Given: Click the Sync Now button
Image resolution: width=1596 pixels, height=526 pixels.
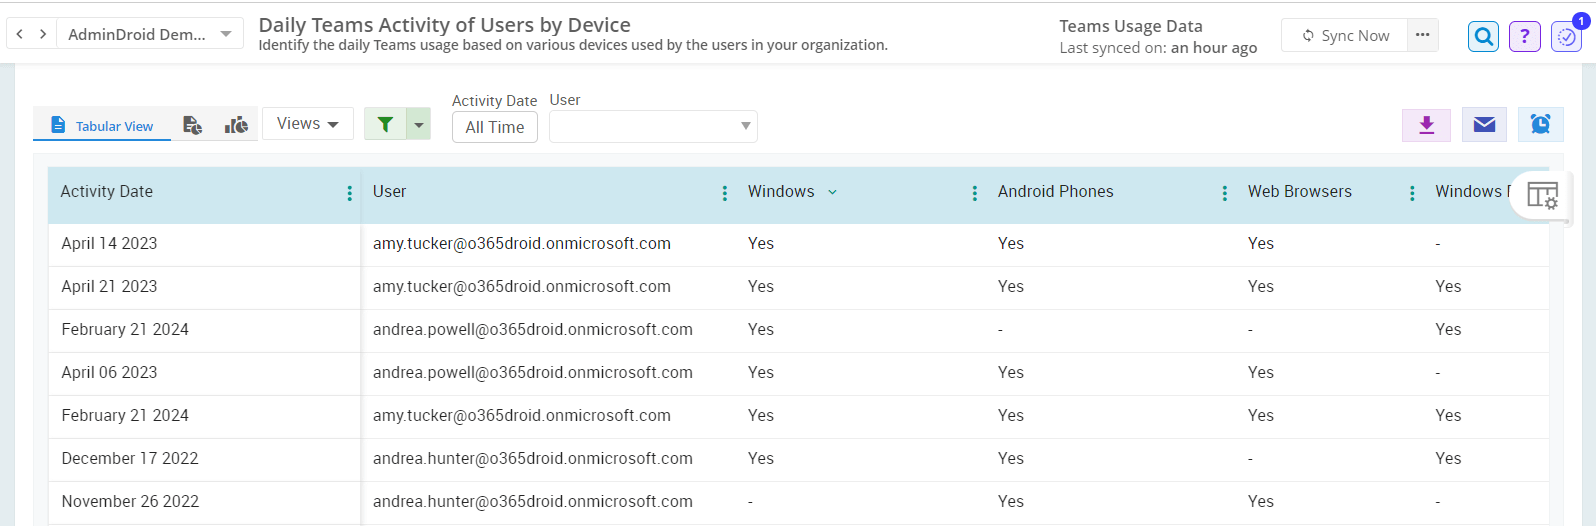Looking at the screenshot, I should click(x=1345, y=35).
